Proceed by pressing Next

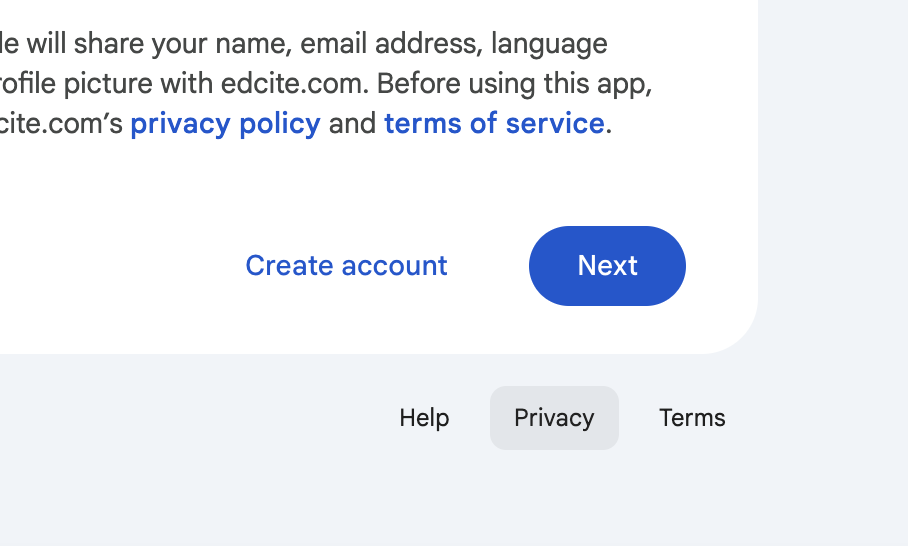point(607,266)
